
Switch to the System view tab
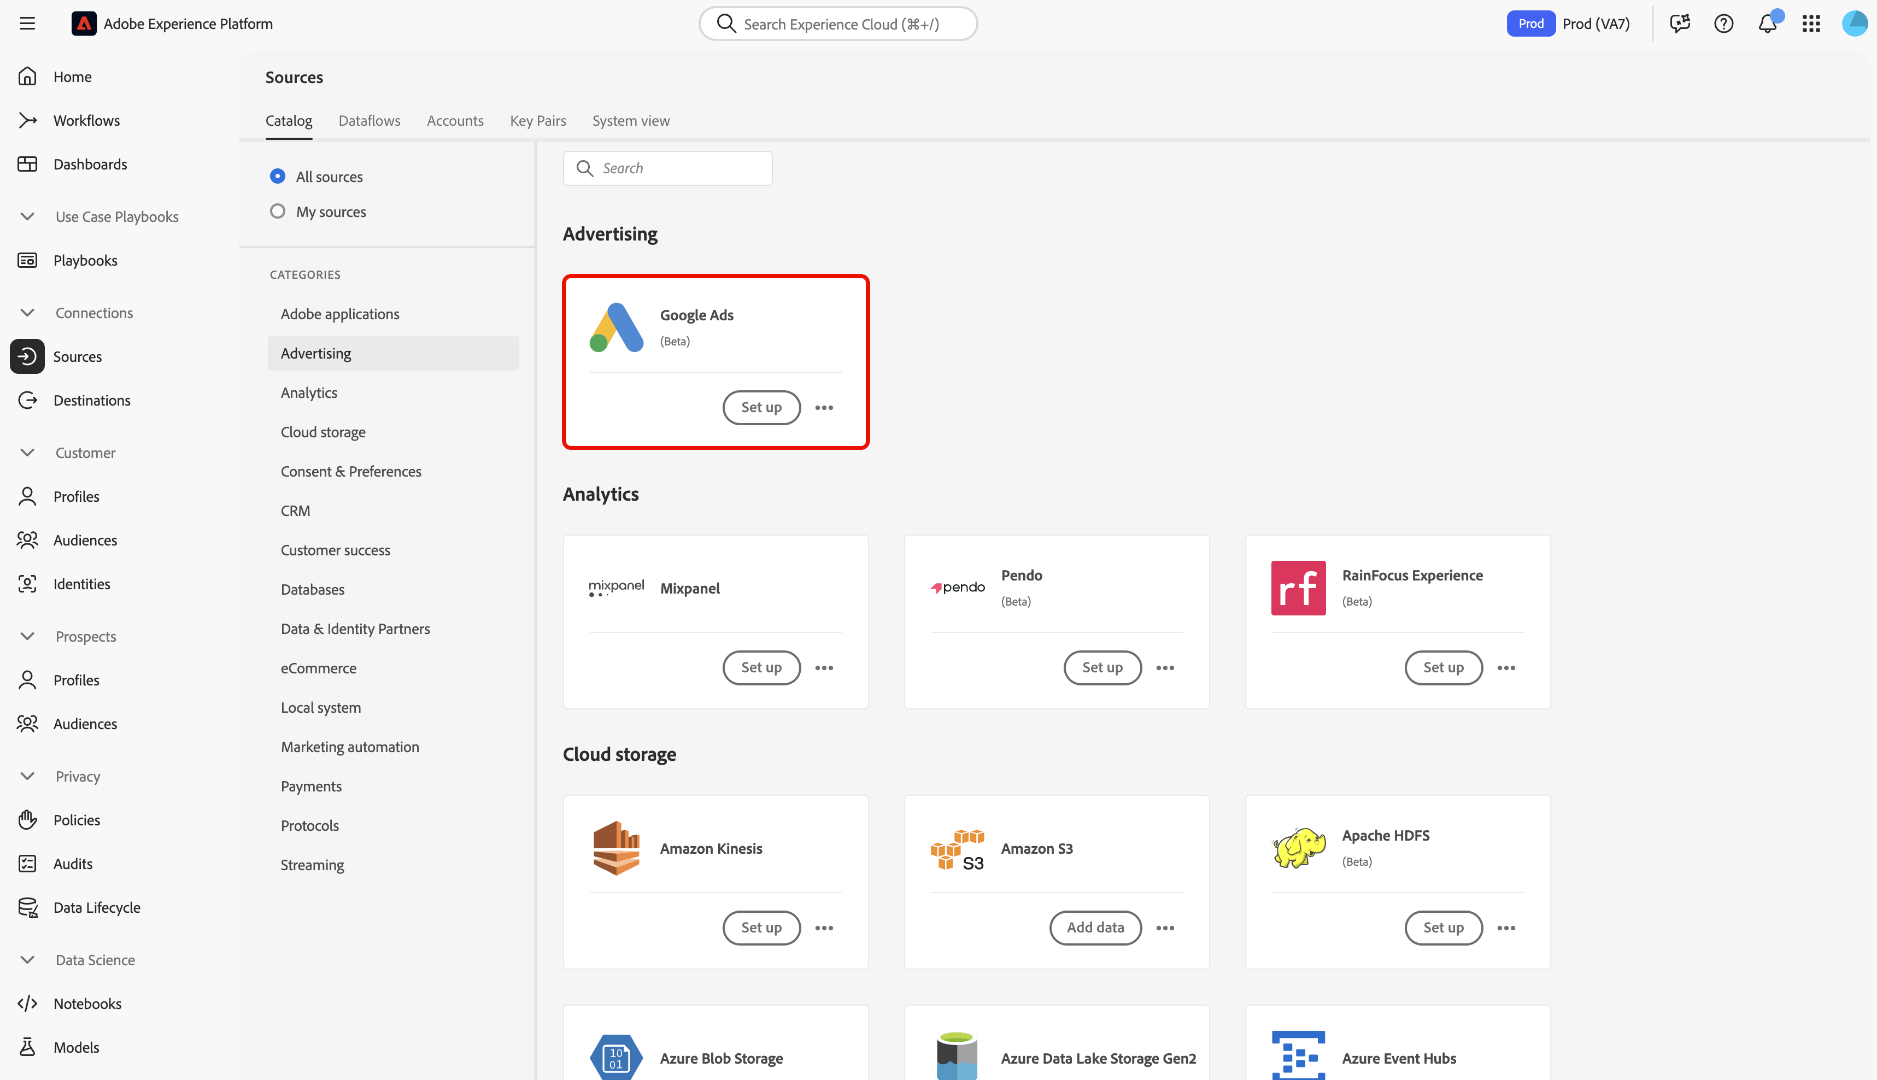630,121
